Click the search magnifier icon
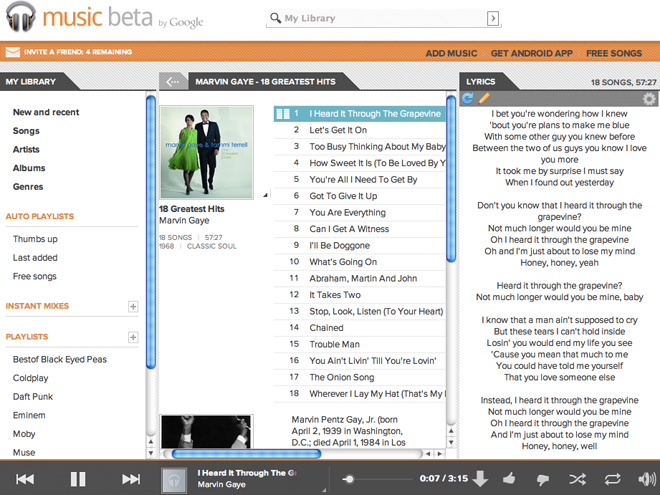The image size is (660, 495). [x=275, y=18]
